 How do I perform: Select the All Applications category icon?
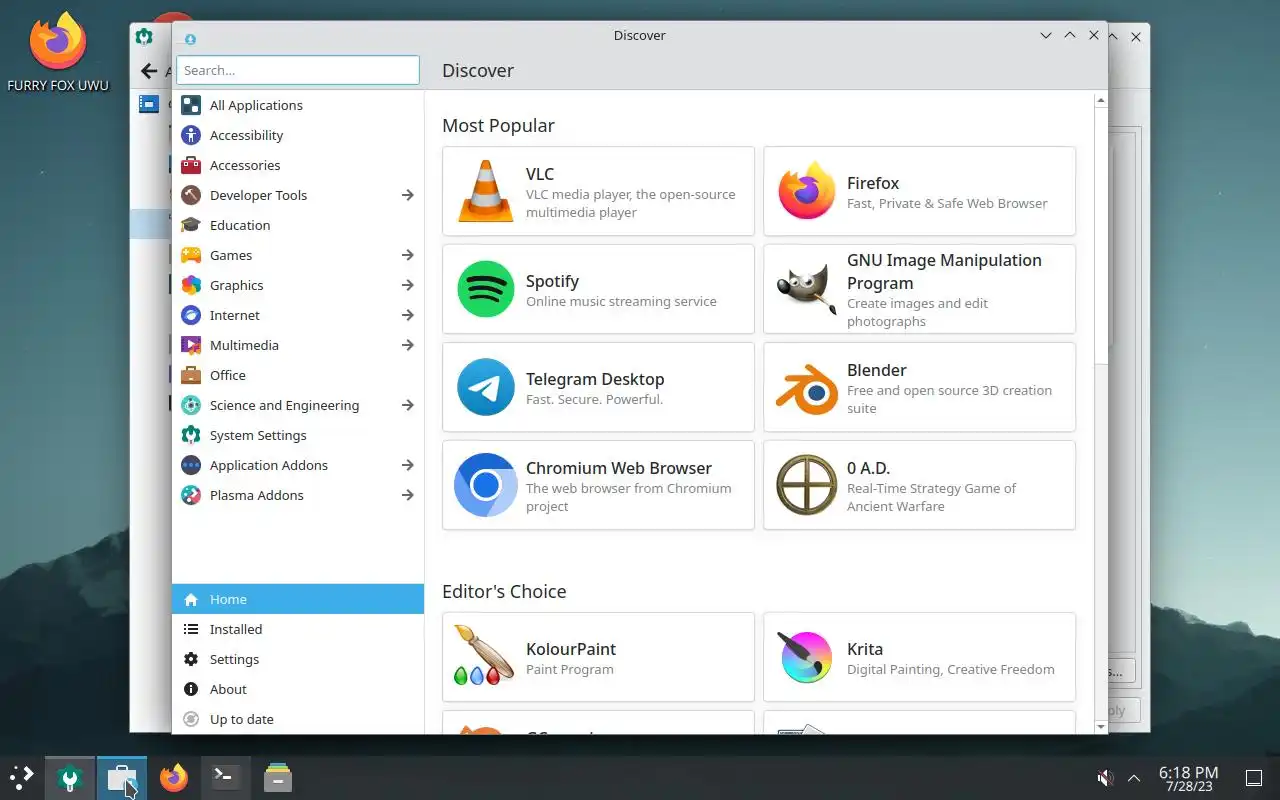pos(191,105)
